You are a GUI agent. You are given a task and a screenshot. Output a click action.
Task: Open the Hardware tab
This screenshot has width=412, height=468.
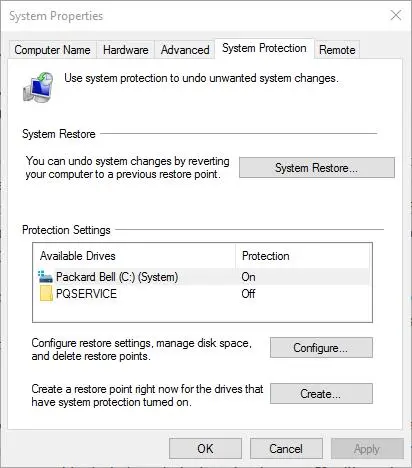(x=126, y=50)
